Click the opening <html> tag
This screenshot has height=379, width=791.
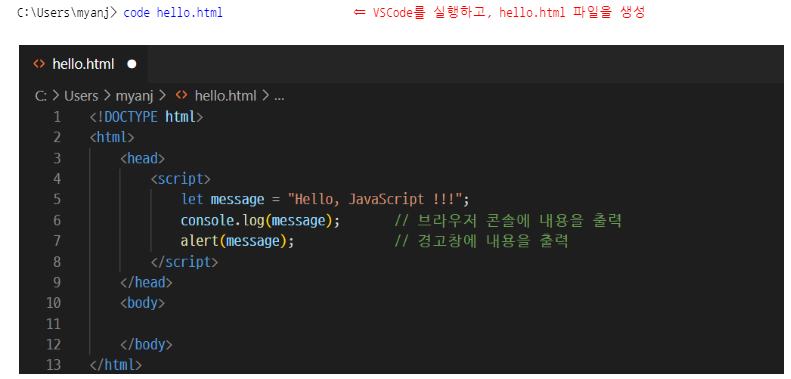pyautogui.click(x=112, y=137)
